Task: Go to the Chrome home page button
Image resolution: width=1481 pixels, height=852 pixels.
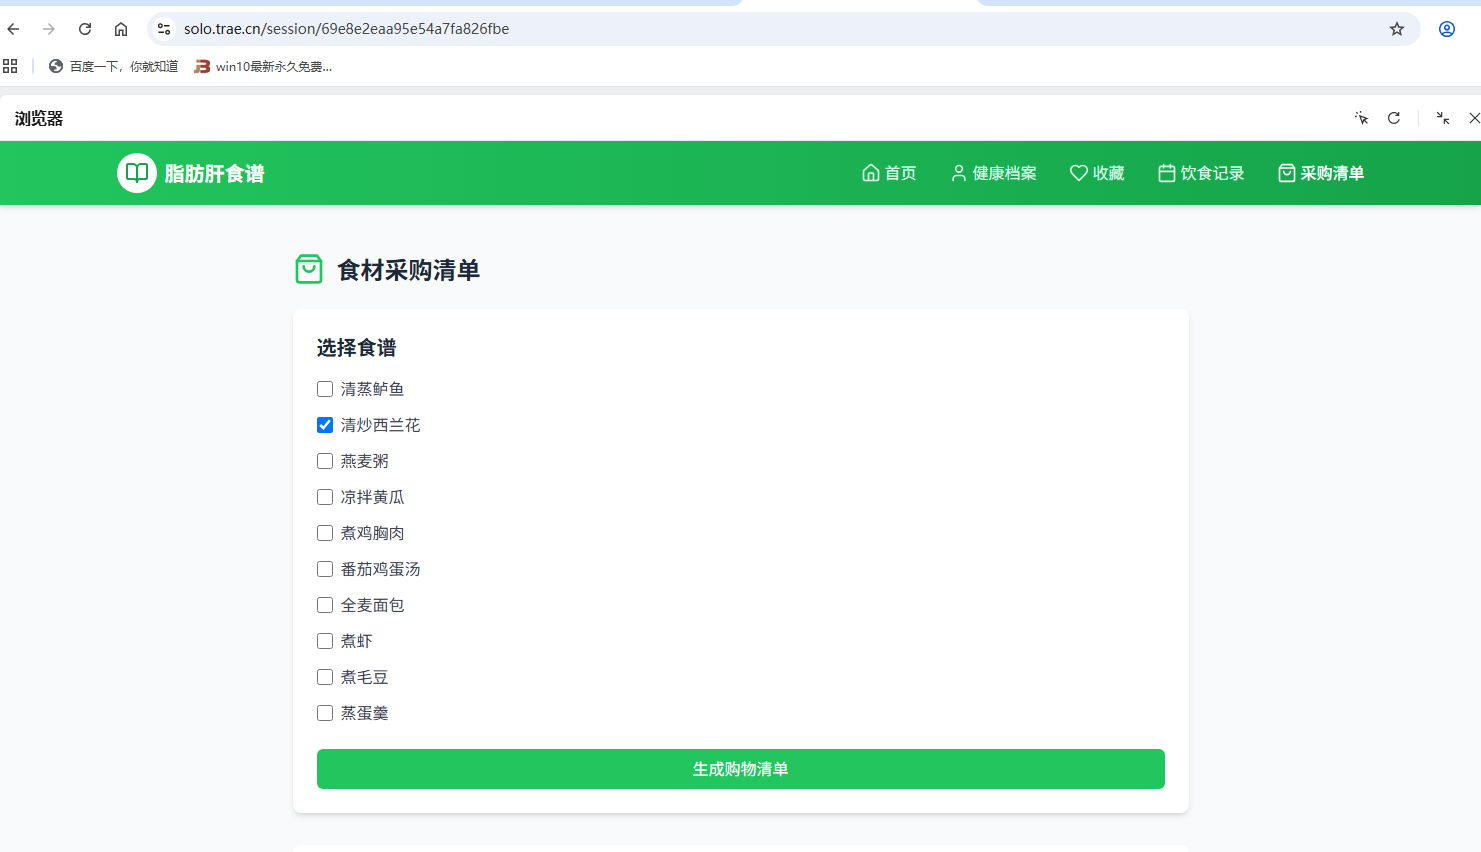Action: [x=121, y=29]
